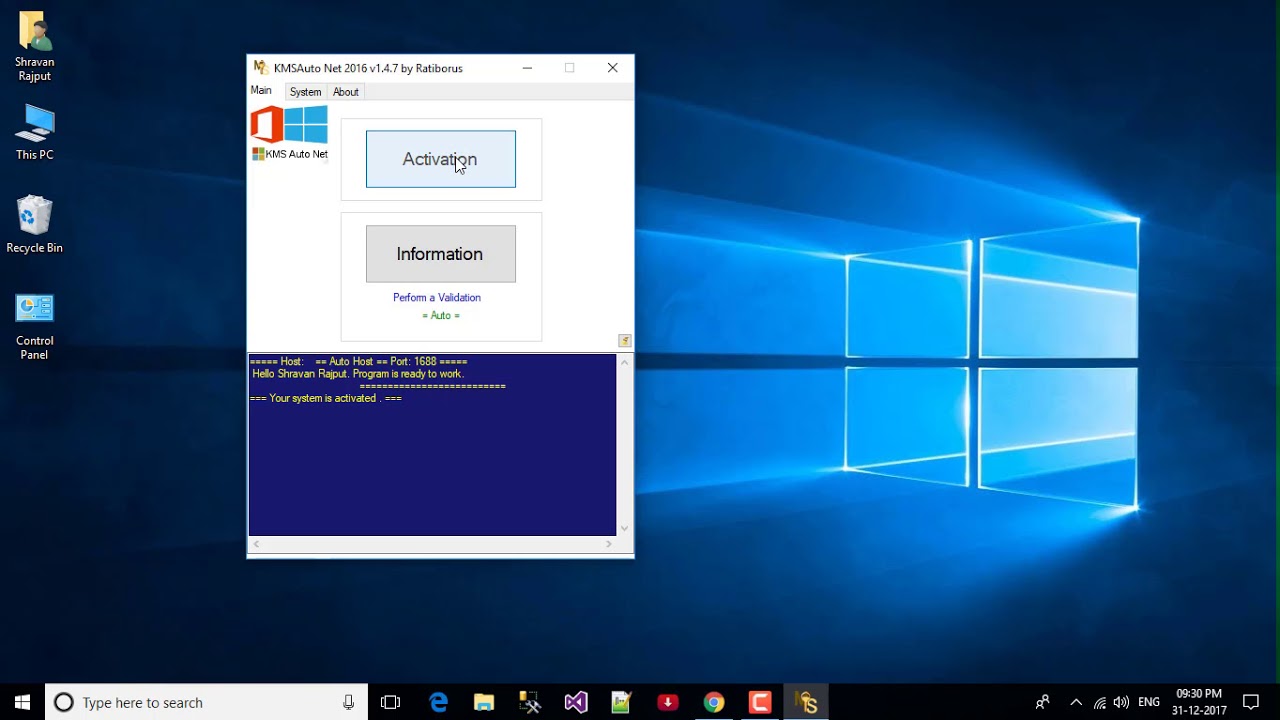Click the log scrollbar down arrow

pyautogui.click(x=625, y=529)
